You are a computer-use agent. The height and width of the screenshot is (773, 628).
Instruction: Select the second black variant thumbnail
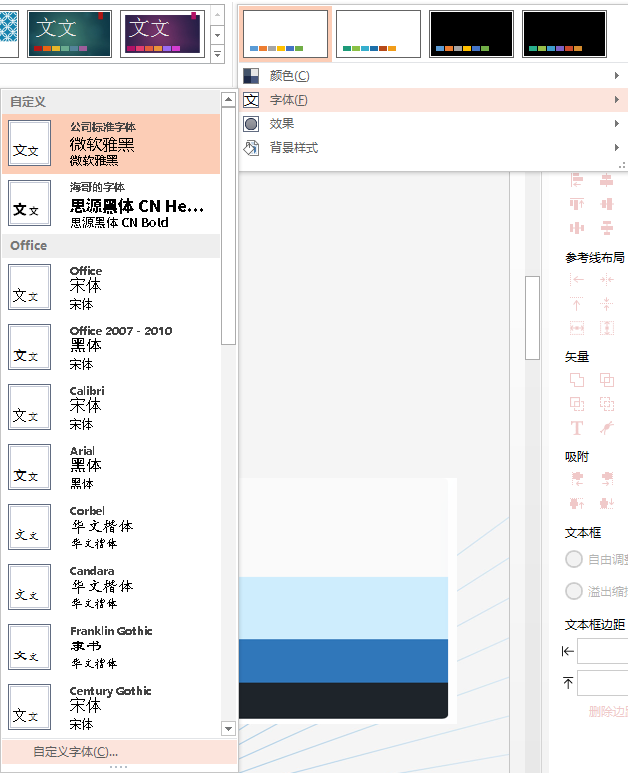click(x=564, y=34)
